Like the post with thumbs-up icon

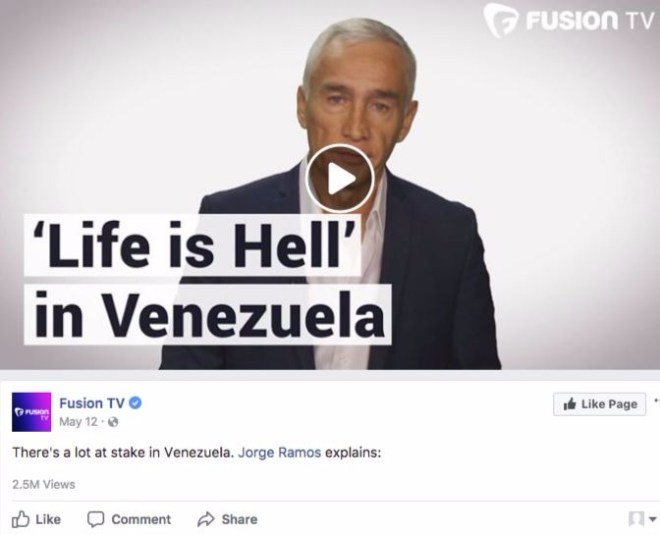21,519
